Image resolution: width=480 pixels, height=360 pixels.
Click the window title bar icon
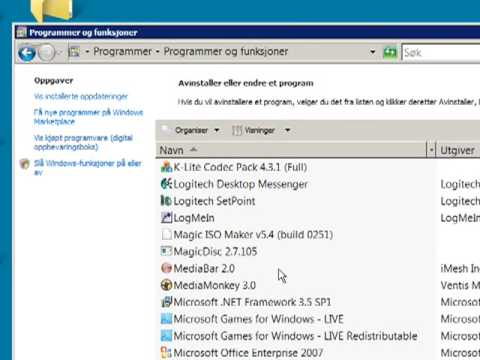tap(22, 32)
